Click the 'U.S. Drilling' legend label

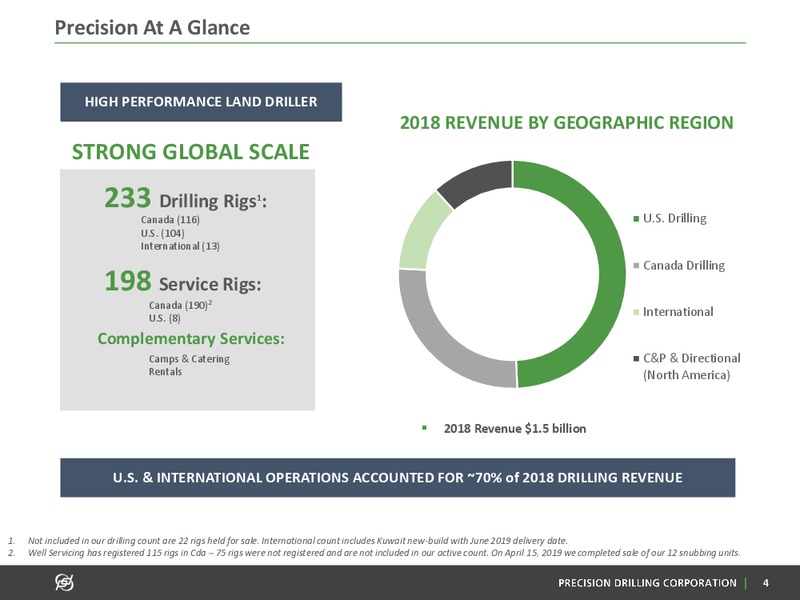click(674, 218)
